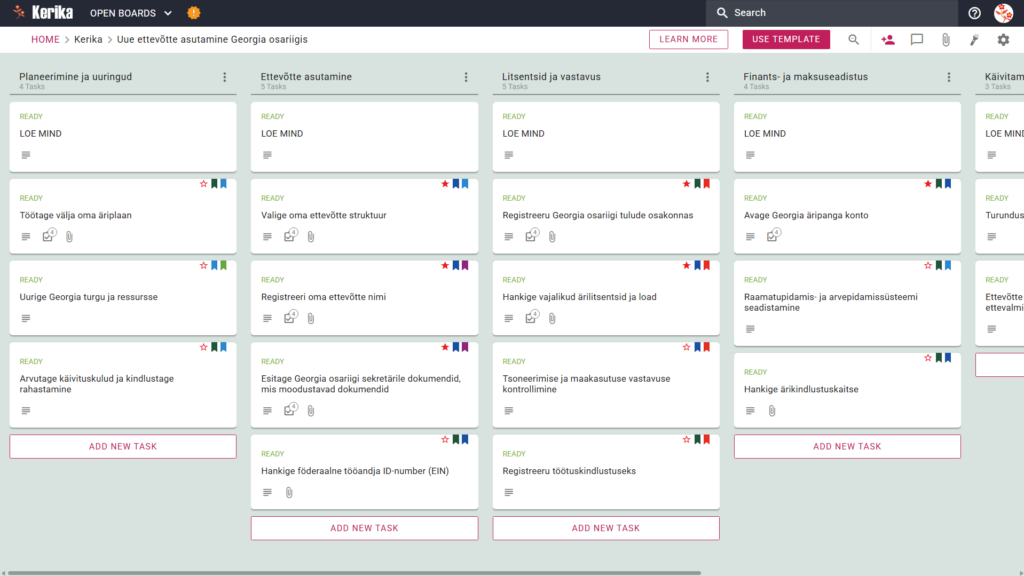Image resolution: width=1024 pixels, height=576 pixels.
Task: Open details on Raamatupidamis- ja arvepidamissüsteemi card
Action: pos(750,329)
